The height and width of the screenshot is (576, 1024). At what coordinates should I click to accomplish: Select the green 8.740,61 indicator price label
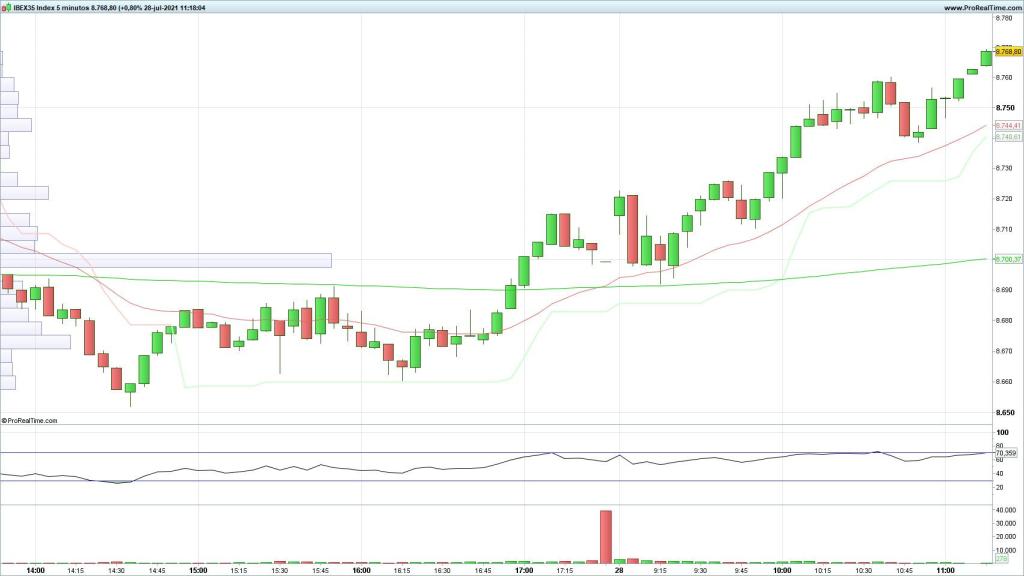[x=1007, y=136]
